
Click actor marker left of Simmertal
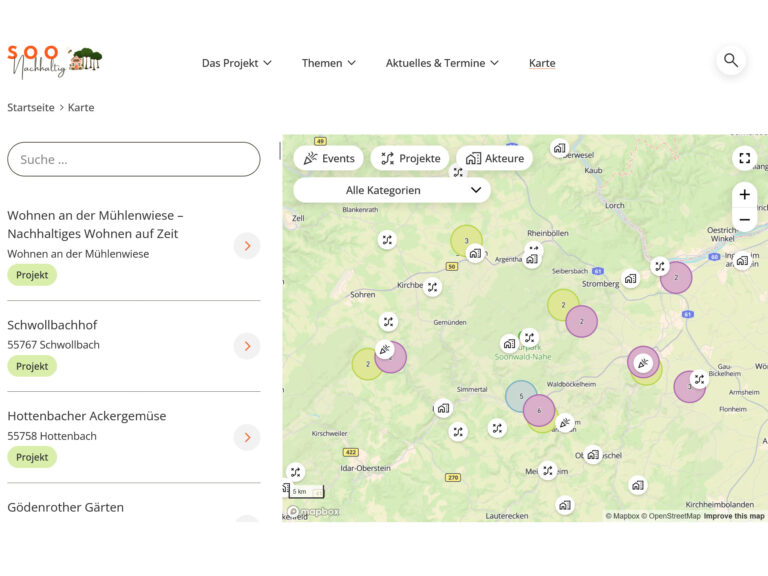(443, 408)
